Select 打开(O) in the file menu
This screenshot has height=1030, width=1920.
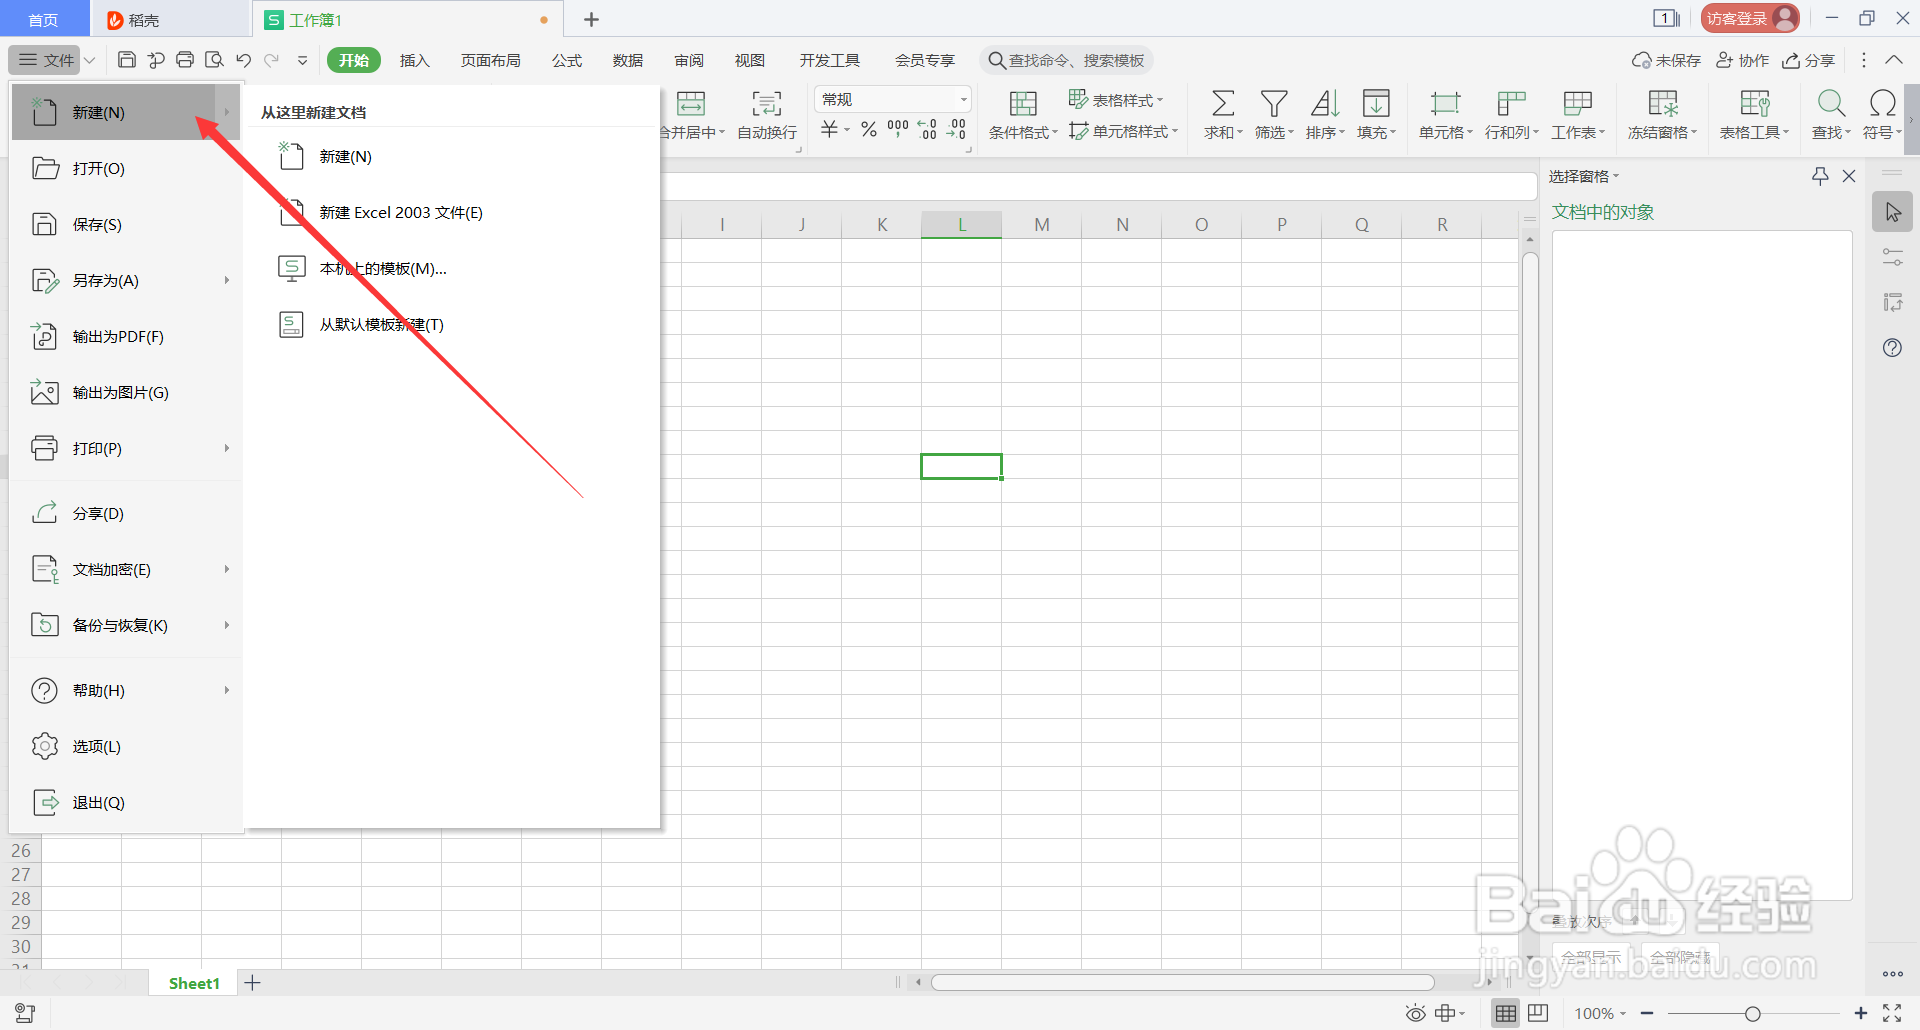pos(127,169)
